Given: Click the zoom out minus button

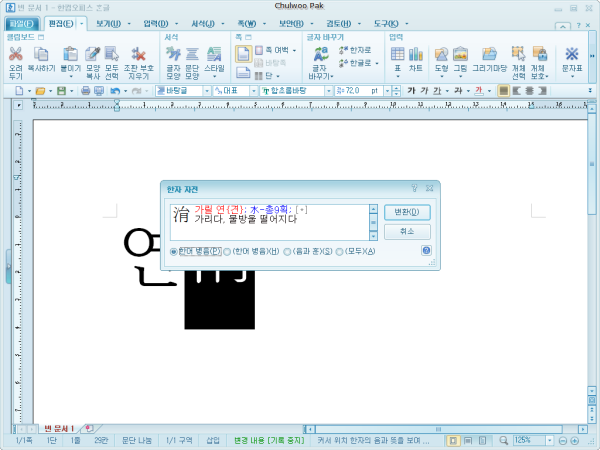Looking at the screenshot, I should point(562,440).
